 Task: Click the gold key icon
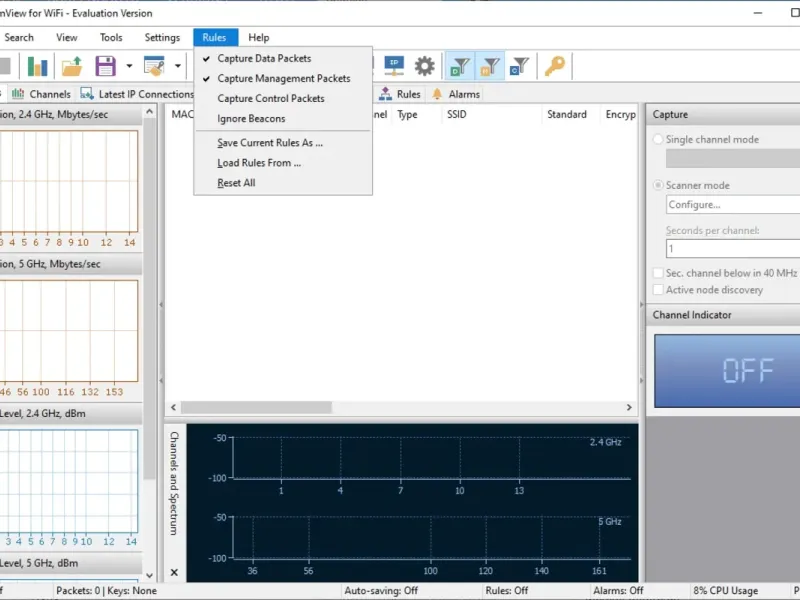[x=554, y=67]
